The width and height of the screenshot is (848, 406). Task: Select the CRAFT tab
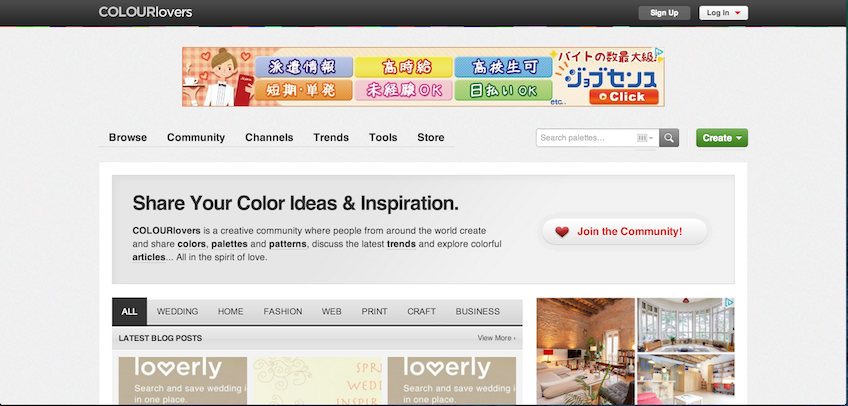(421, 311)
